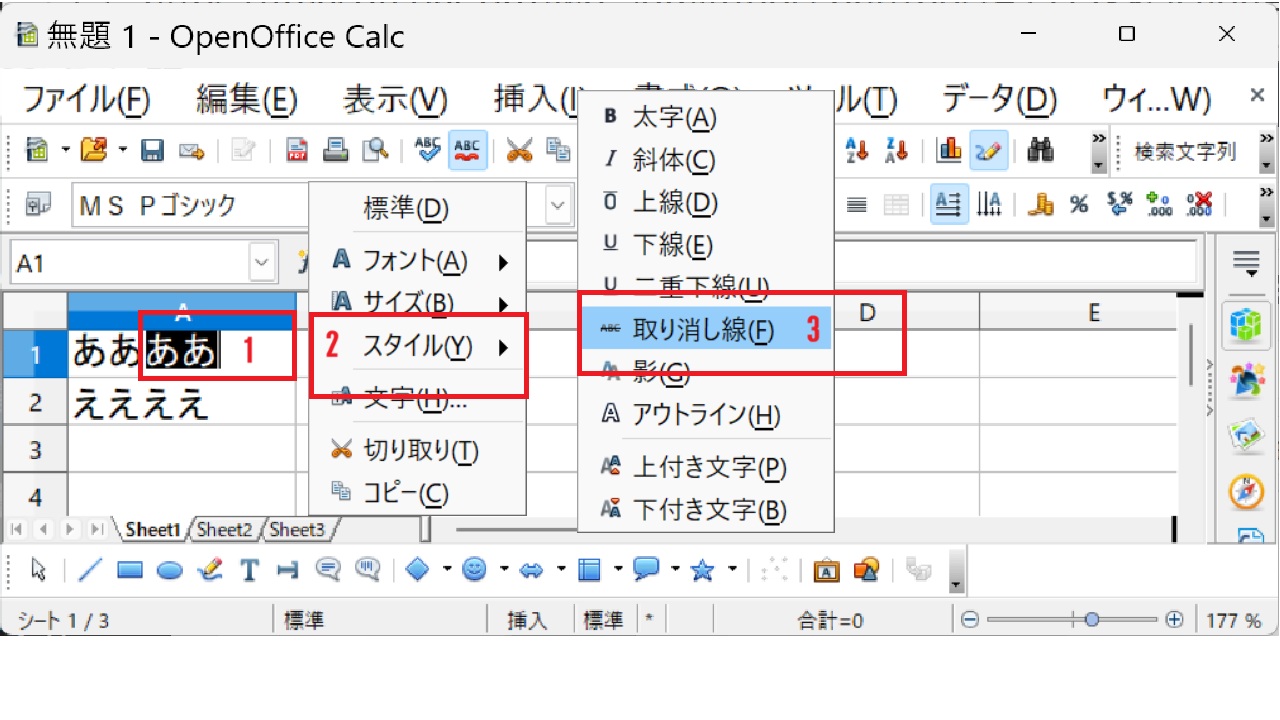
Task: Select the Text tool in drawing toolbar
Action: (x=249, y=570)
